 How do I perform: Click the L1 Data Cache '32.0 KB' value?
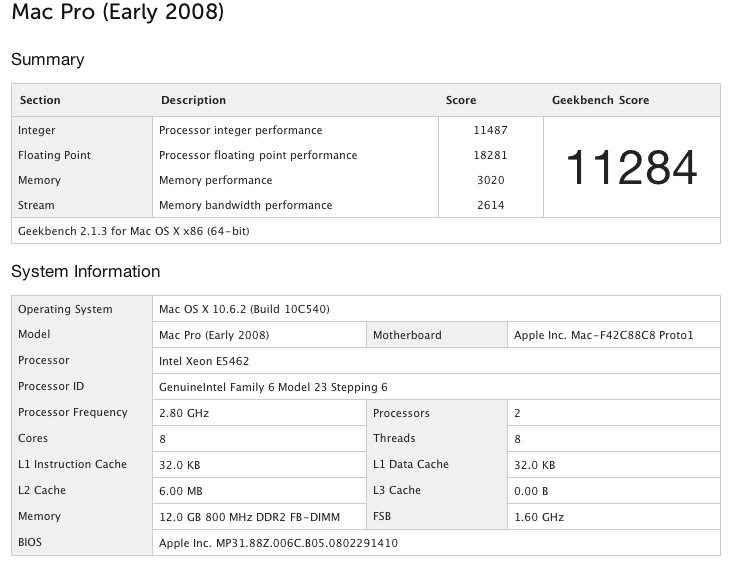click(534, 466)
